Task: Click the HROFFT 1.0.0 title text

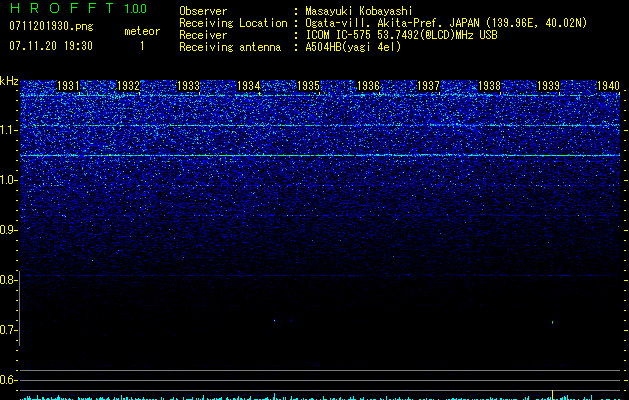Action: [x=79, y=8]
